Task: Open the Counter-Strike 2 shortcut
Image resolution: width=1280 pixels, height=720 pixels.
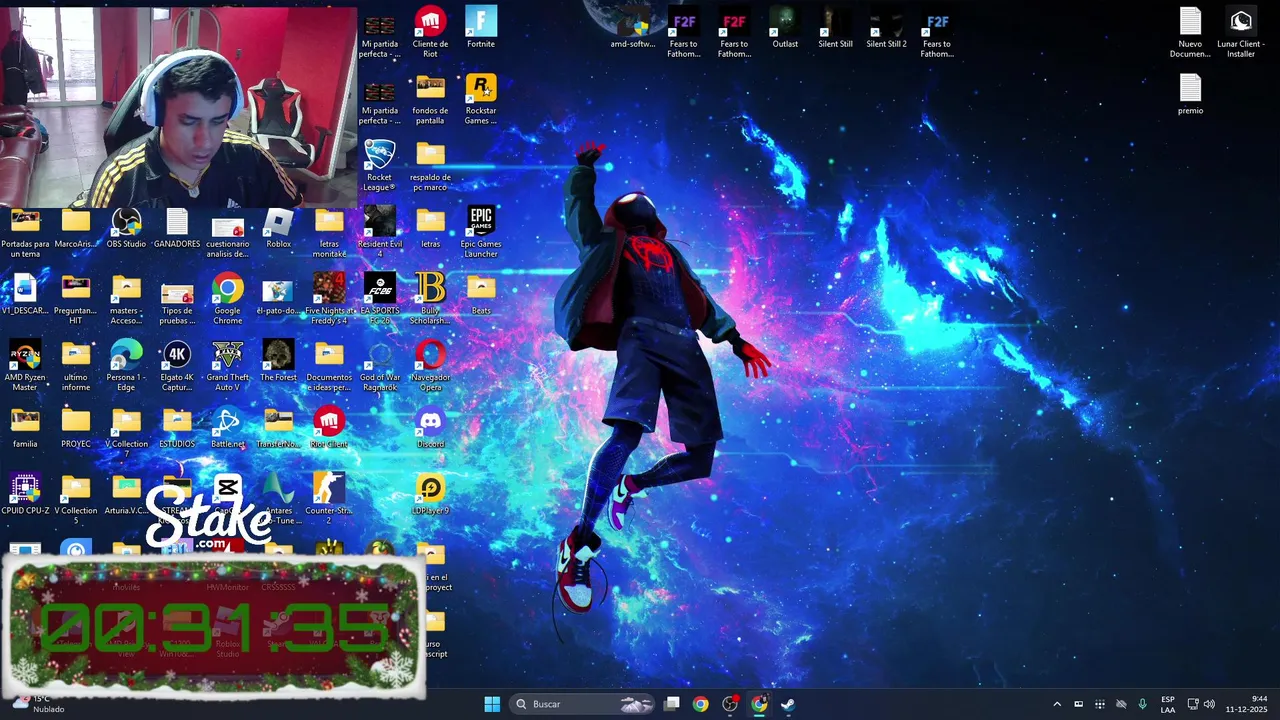Action: [329, 499]
